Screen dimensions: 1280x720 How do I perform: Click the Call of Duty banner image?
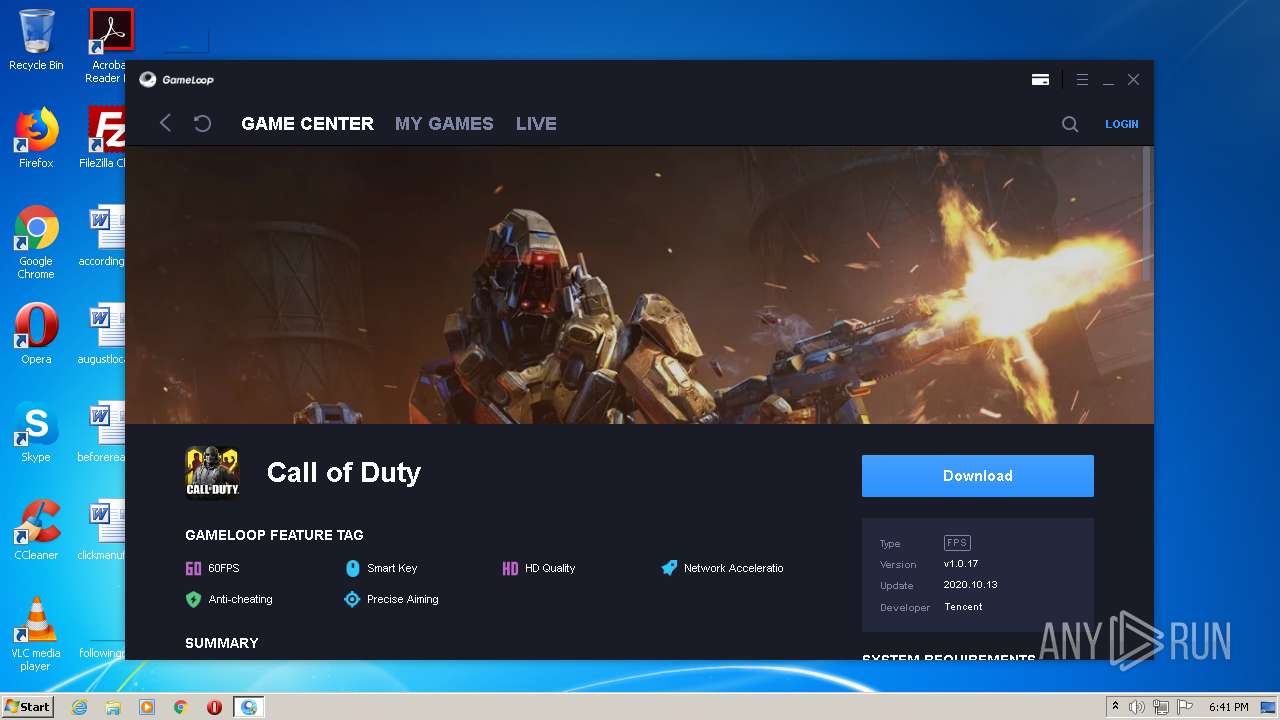[639, 285]
